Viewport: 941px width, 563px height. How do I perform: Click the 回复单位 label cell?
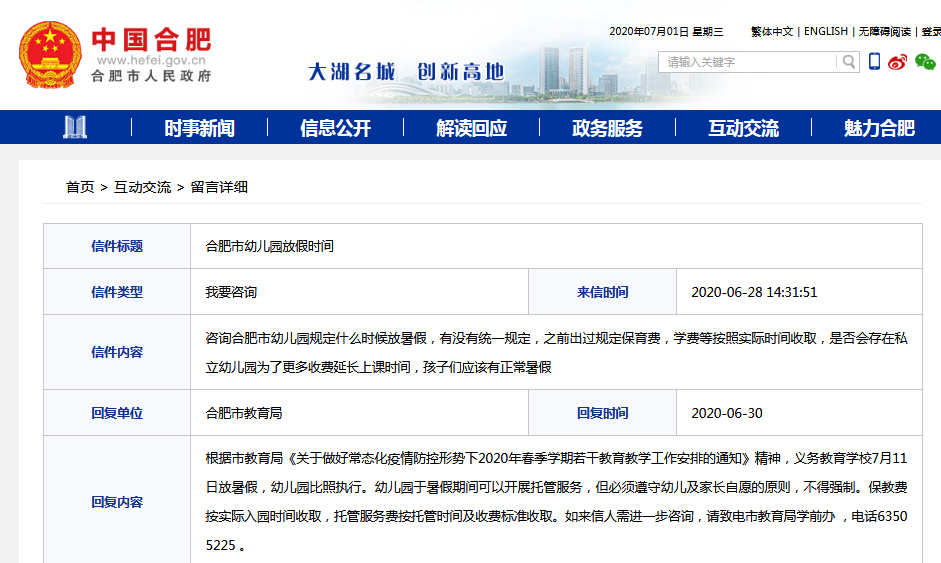(117, 413)
